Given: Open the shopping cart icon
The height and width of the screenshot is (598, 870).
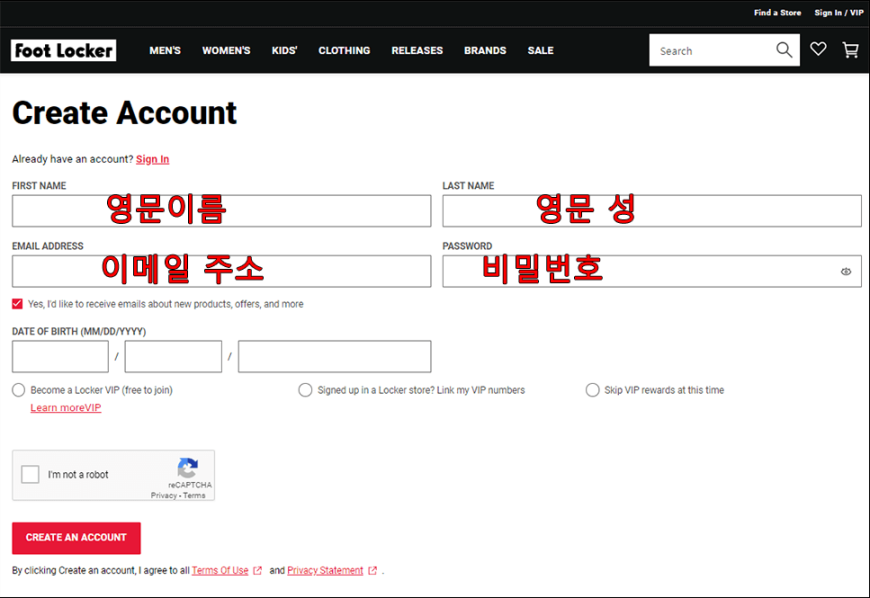Looking at the screenshot, I should pos(850,50).
